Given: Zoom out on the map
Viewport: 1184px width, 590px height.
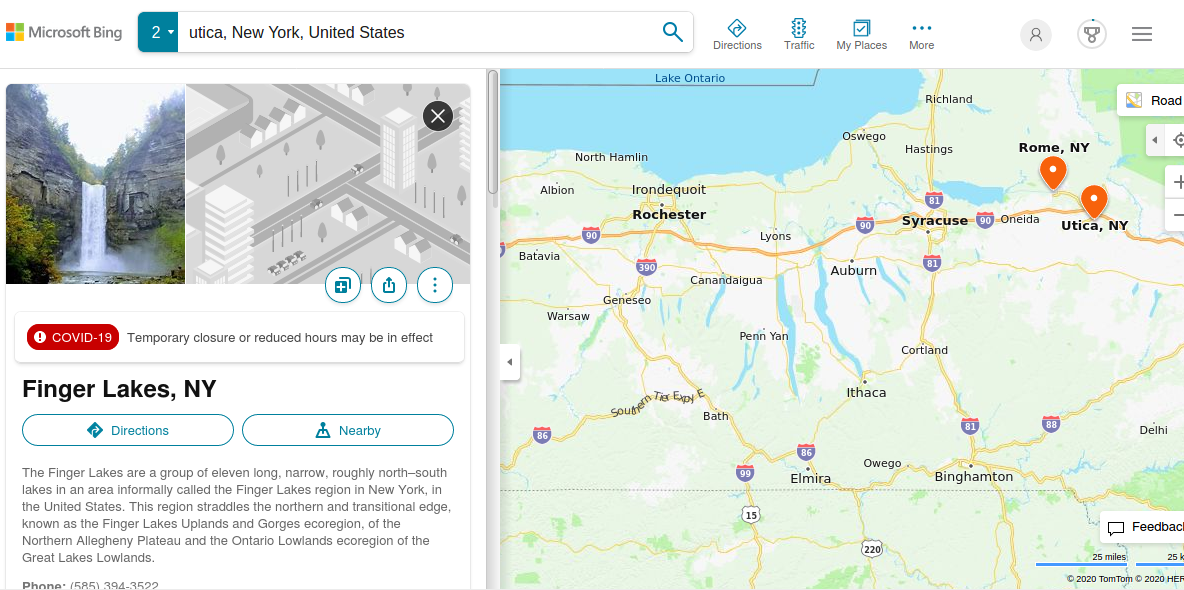Looking at the screenshot, I should (1176, 216).
